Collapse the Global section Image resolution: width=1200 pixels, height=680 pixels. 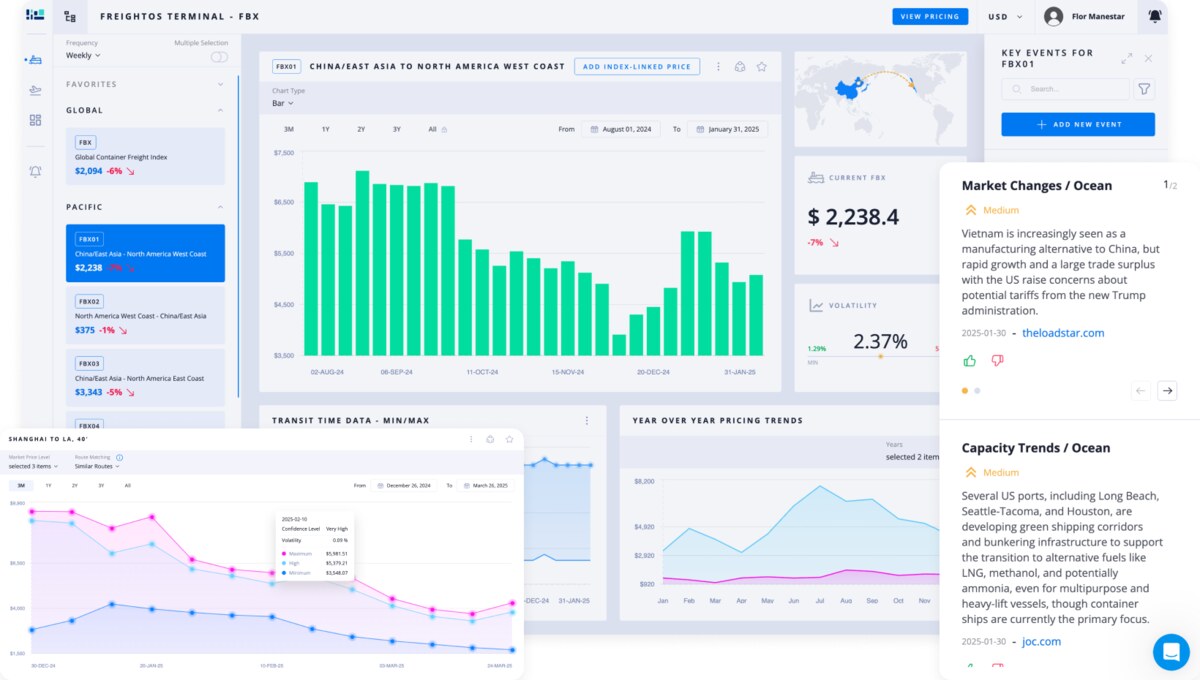click(x=220, y=110)
